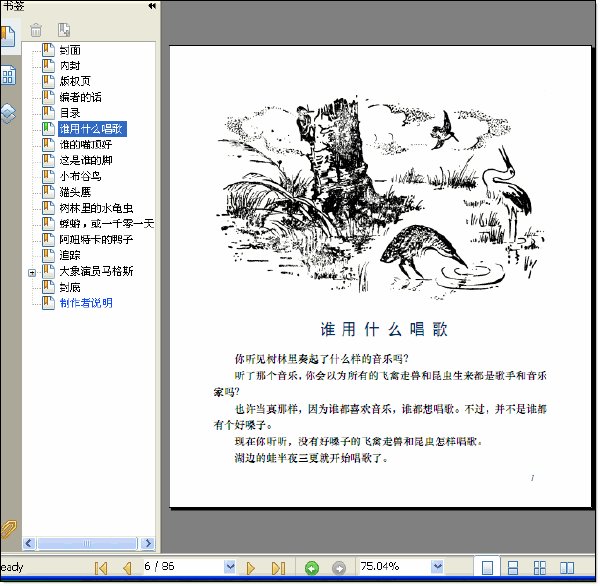This screenshot has width=600, height=586.
Task: Select the 版权页 bookmark
Action: (x=75, y=81)
